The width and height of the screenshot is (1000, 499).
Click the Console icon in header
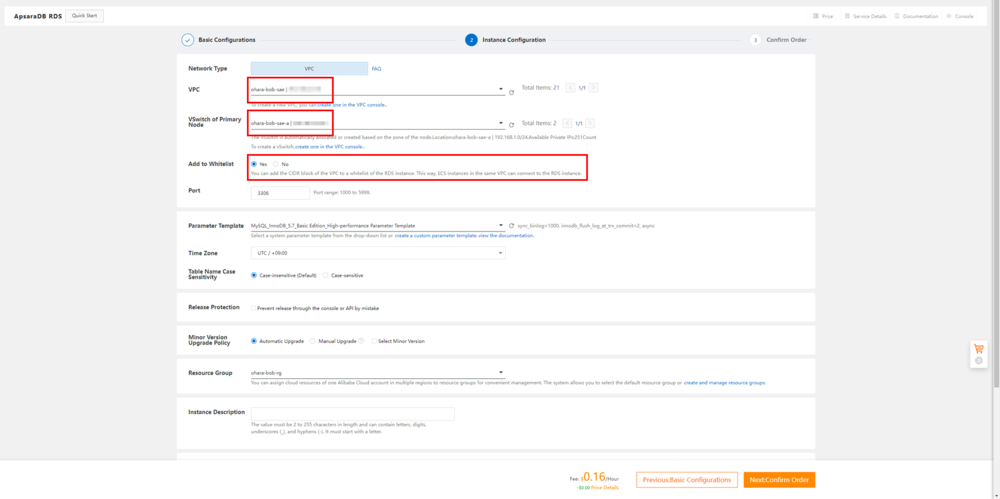(x=949, y=16)
